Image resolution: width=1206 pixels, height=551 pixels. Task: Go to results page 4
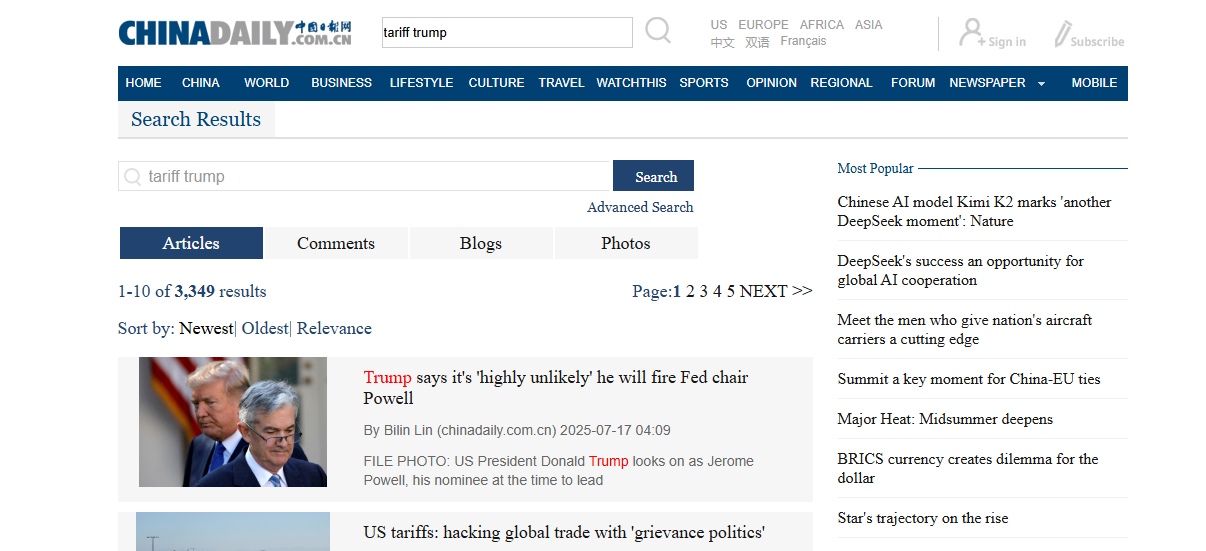717,291
